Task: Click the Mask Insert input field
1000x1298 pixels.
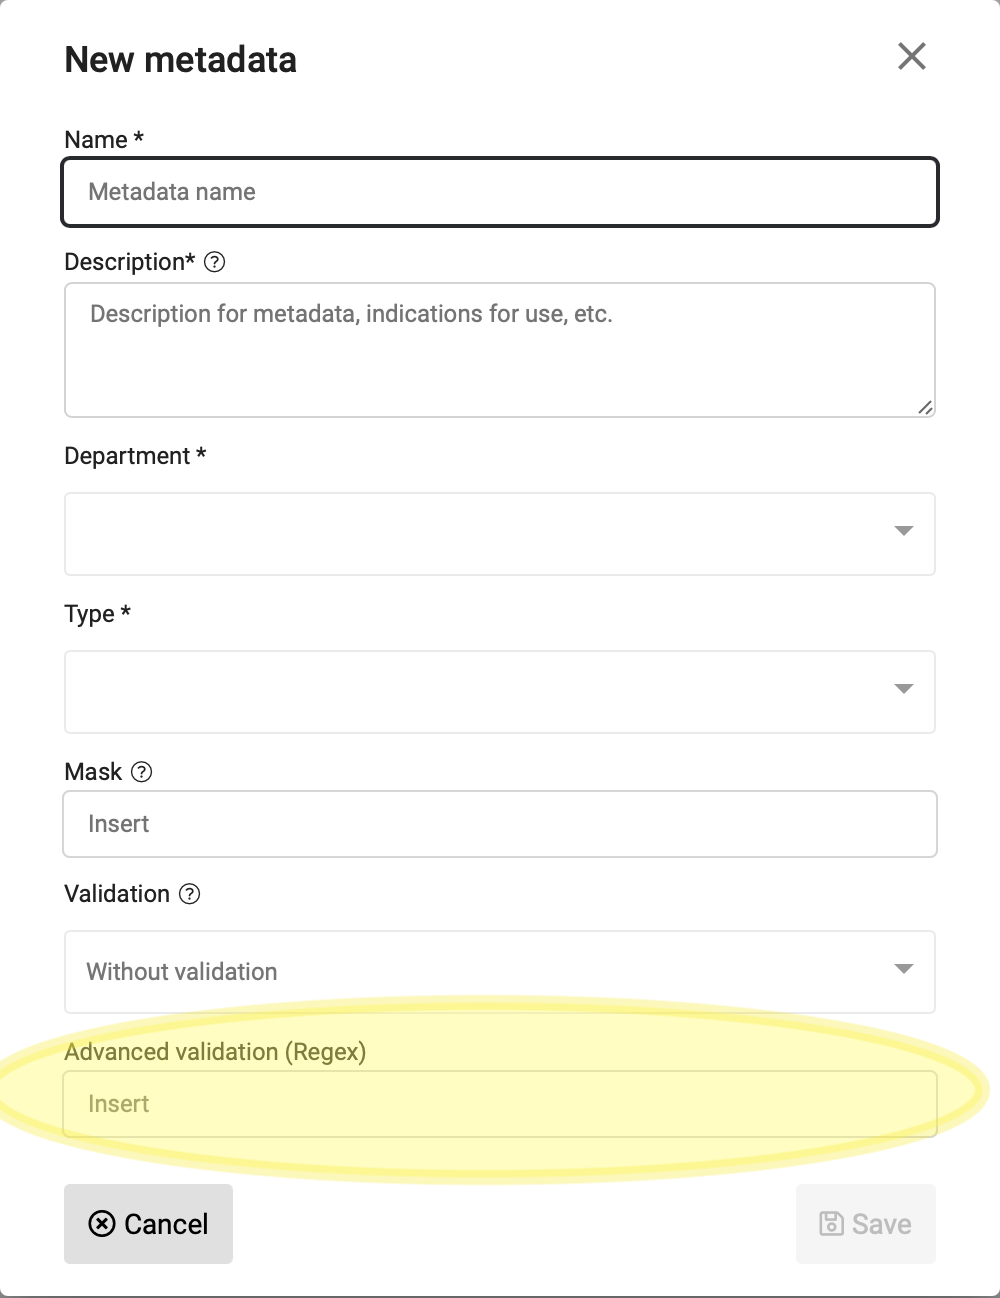Action: pos(500,824)
